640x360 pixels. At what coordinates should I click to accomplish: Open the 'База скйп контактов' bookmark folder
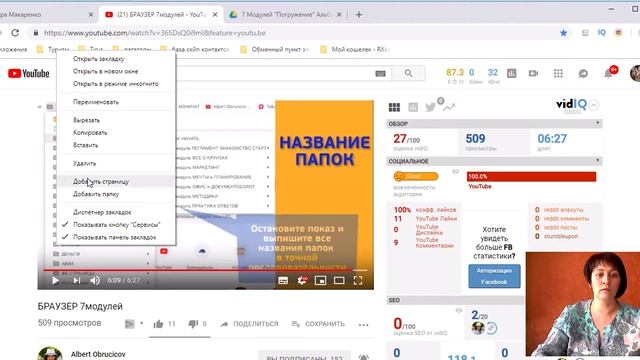(x=195, y=49)
